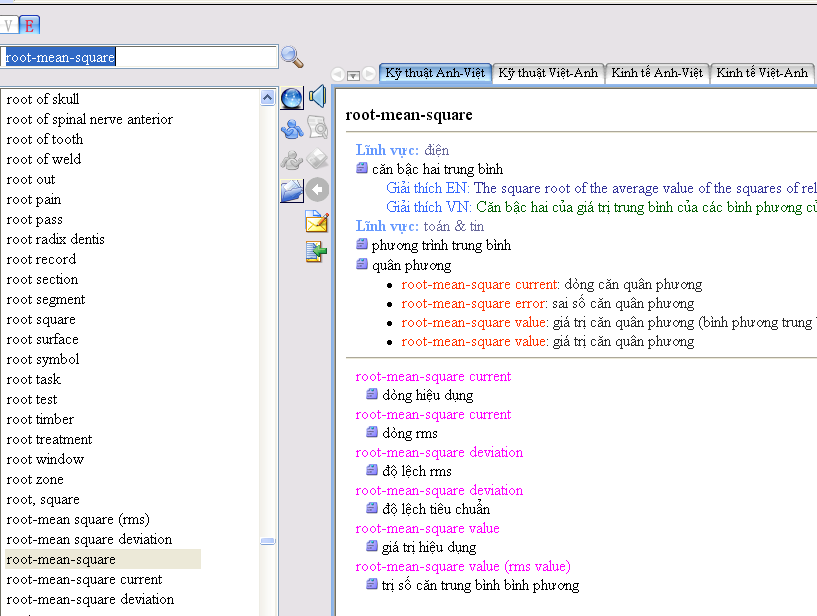Select 'root-mean-square current' in word list
This screenshot has height=616, width=817.
pyautogui.click(x=84, y=579)
